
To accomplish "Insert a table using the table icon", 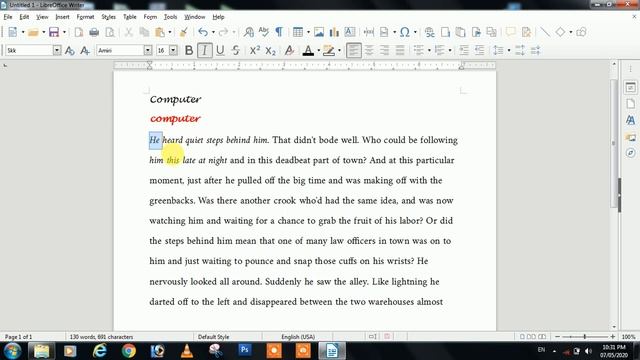I will 298,32.
